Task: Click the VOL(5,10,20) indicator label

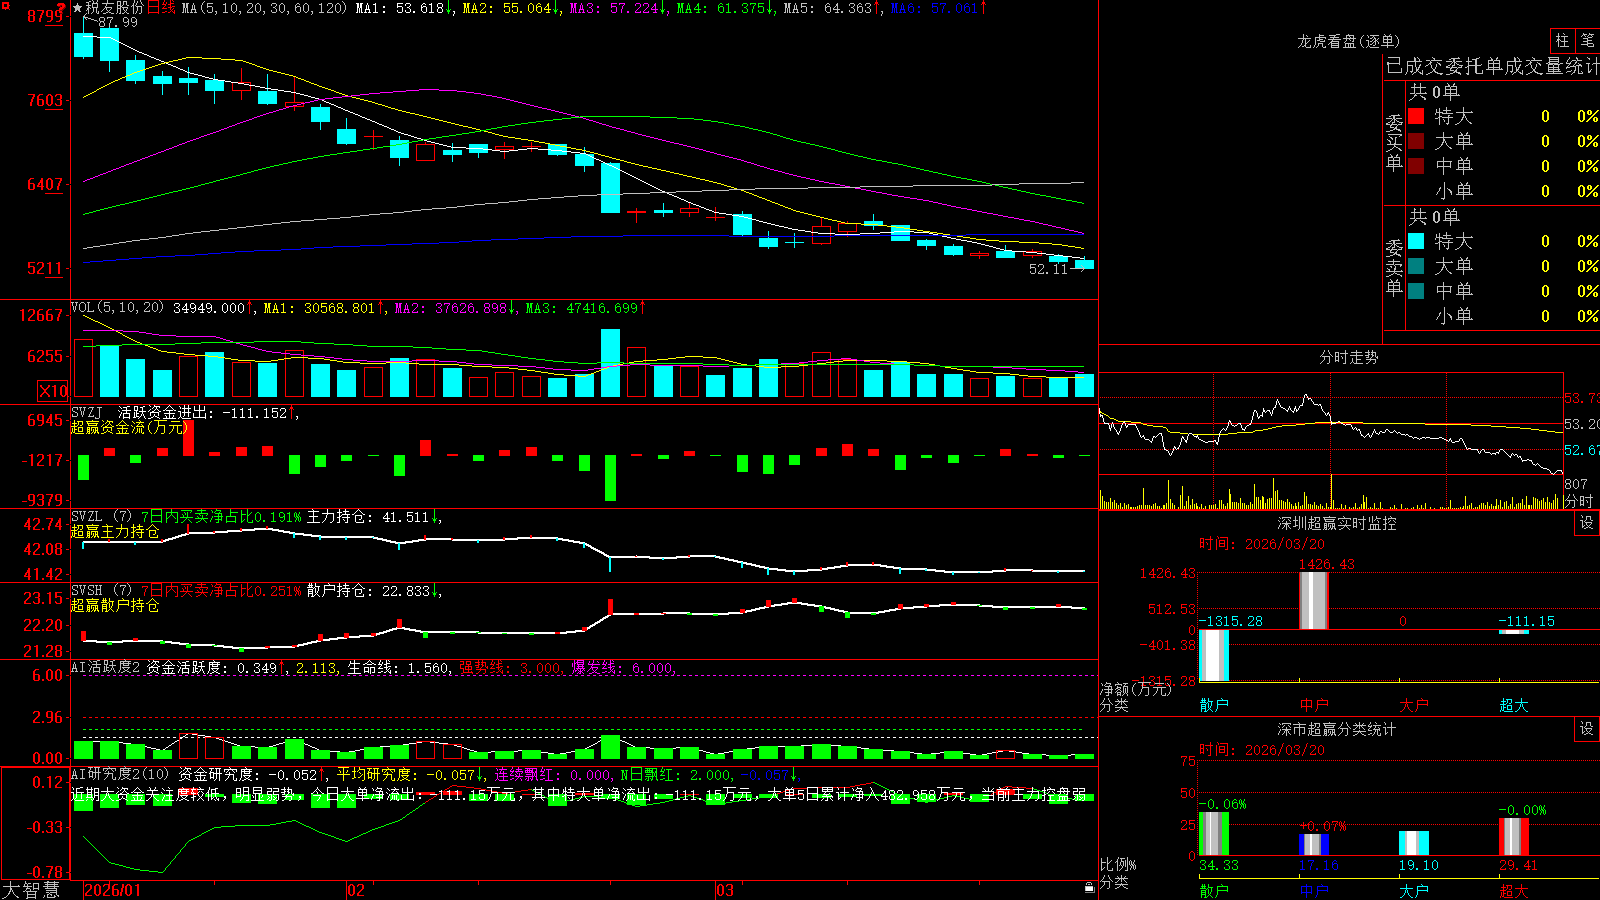Action: pyautogui.click(x=117, y=307)
